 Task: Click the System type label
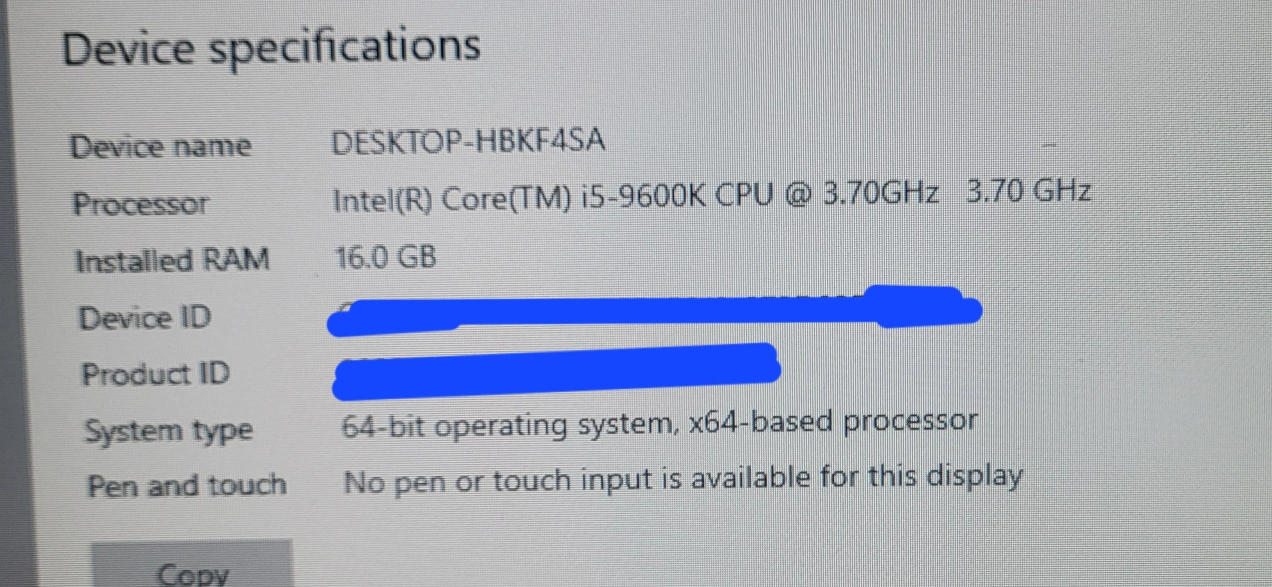(168, 432)
